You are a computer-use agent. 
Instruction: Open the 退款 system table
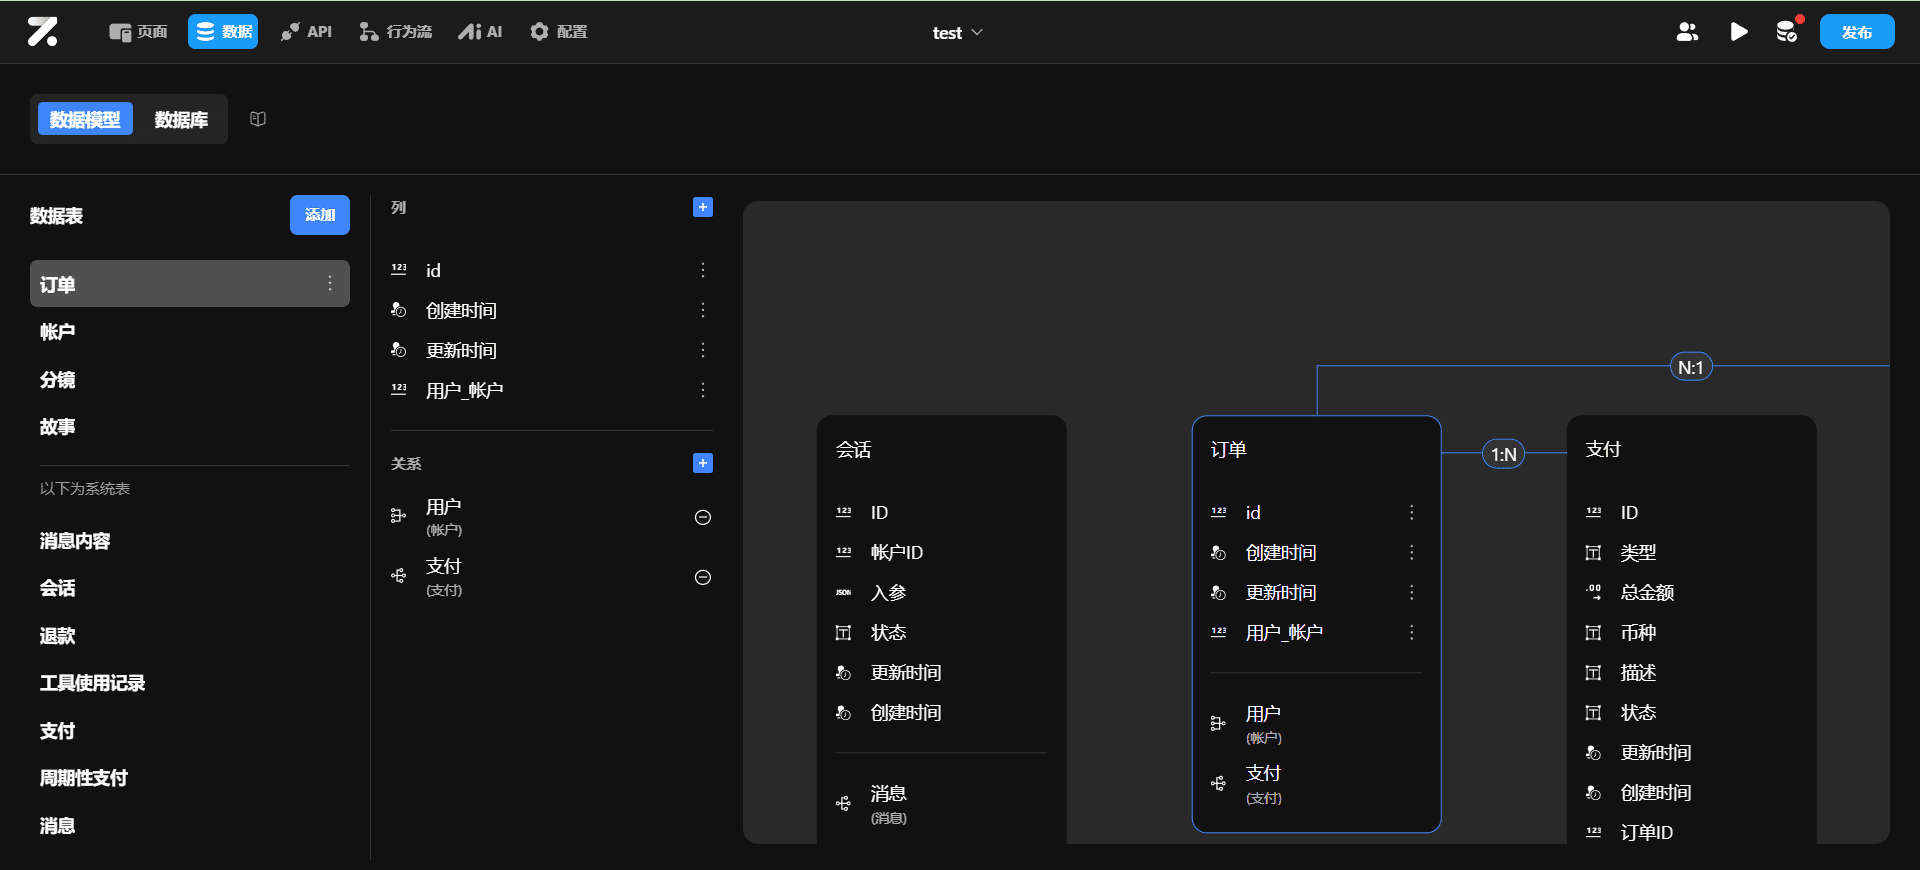190,636
